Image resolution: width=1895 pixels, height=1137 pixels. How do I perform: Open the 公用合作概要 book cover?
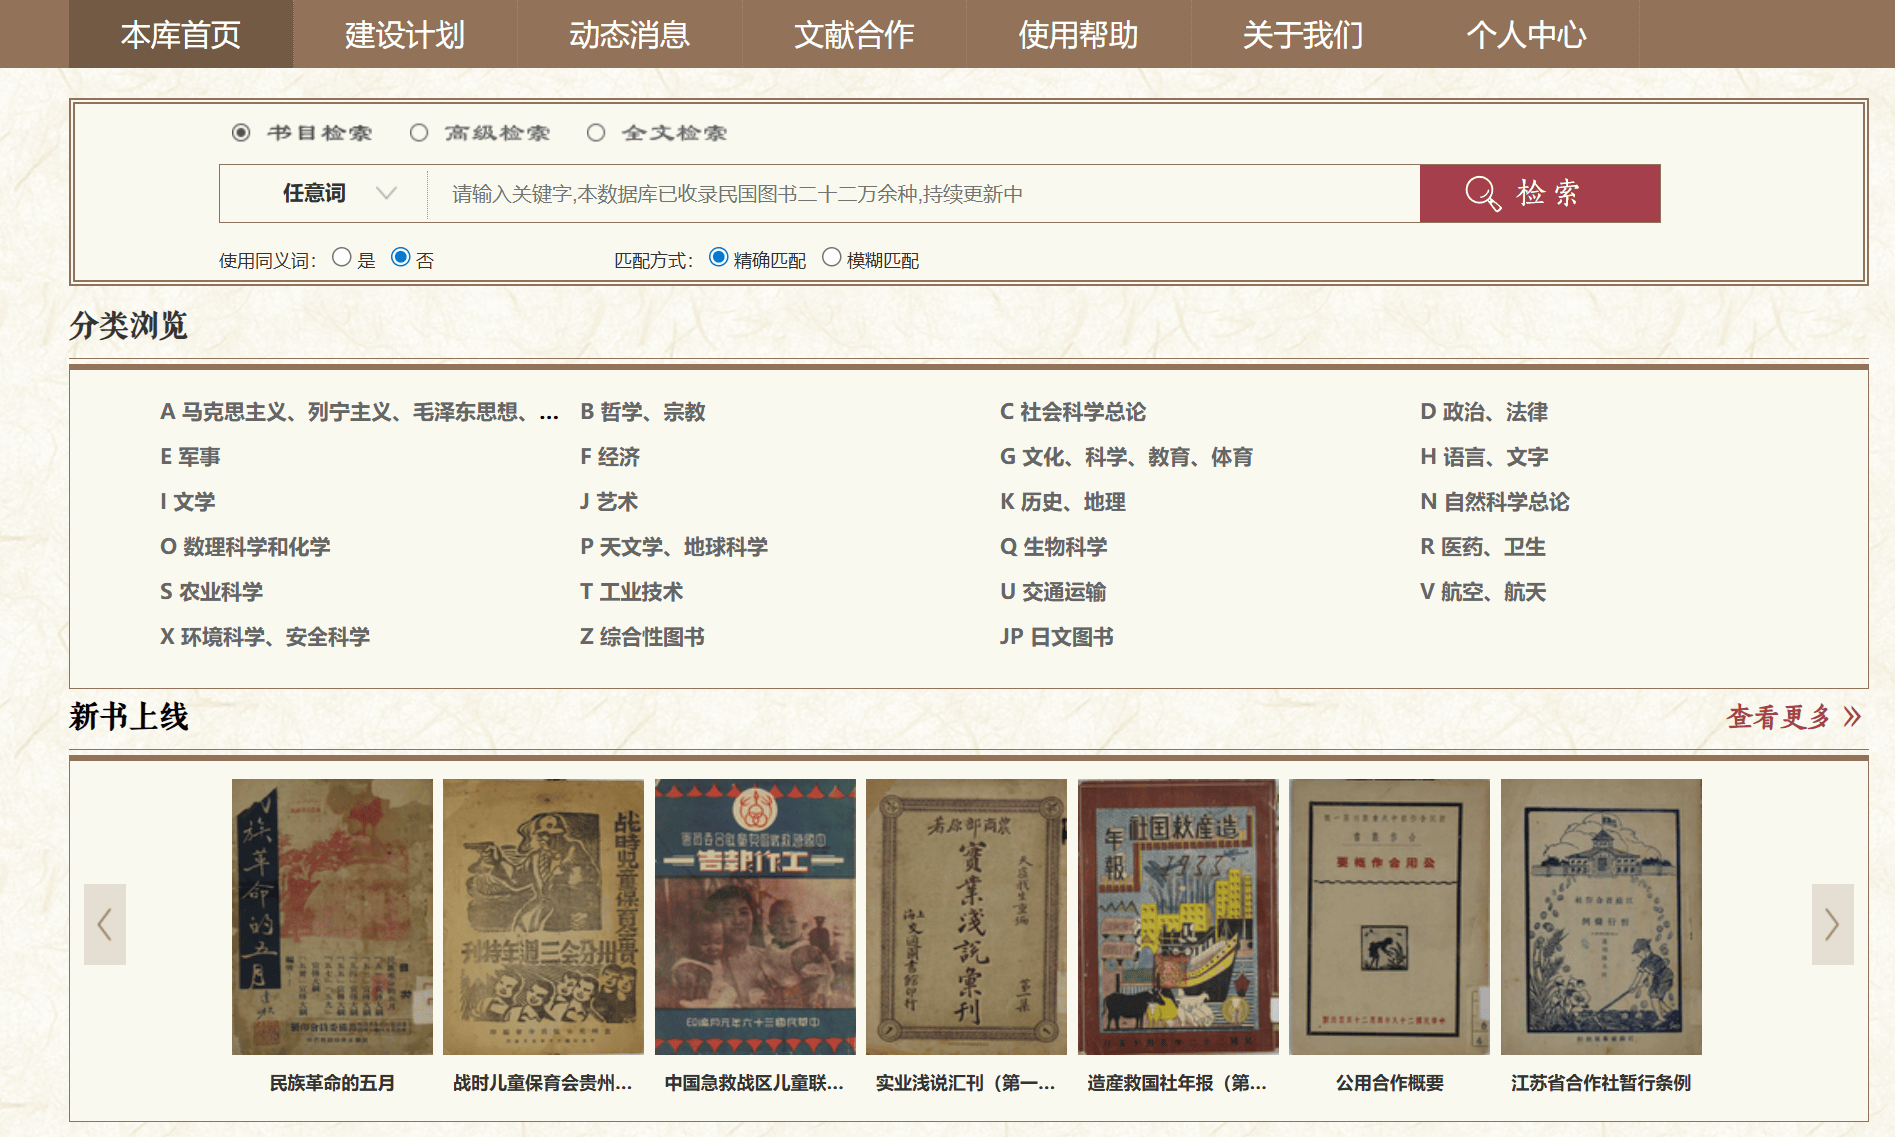1389,917
